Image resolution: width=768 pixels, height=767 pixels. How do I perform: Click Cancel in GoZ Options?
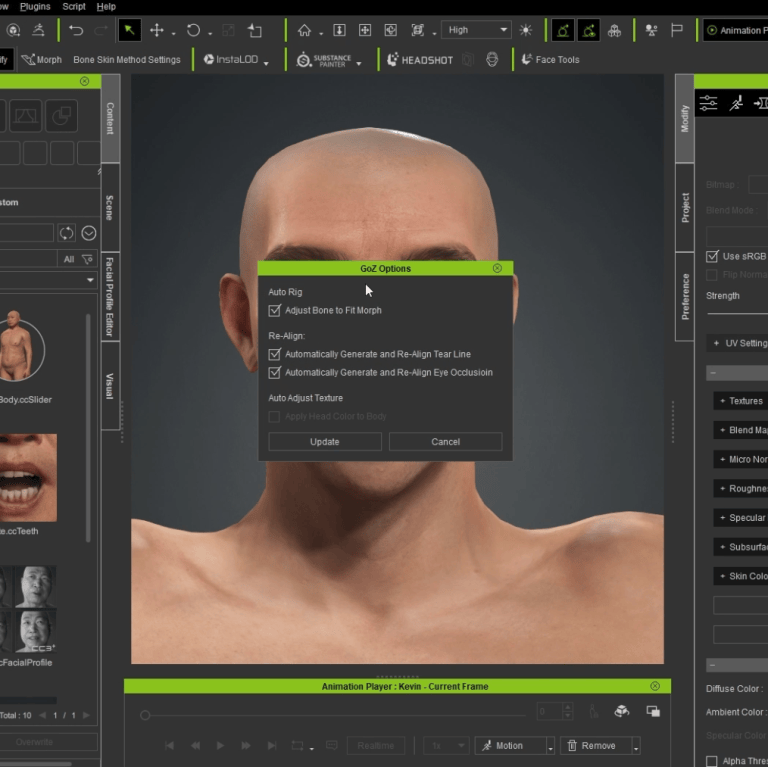tap(445, 442)
